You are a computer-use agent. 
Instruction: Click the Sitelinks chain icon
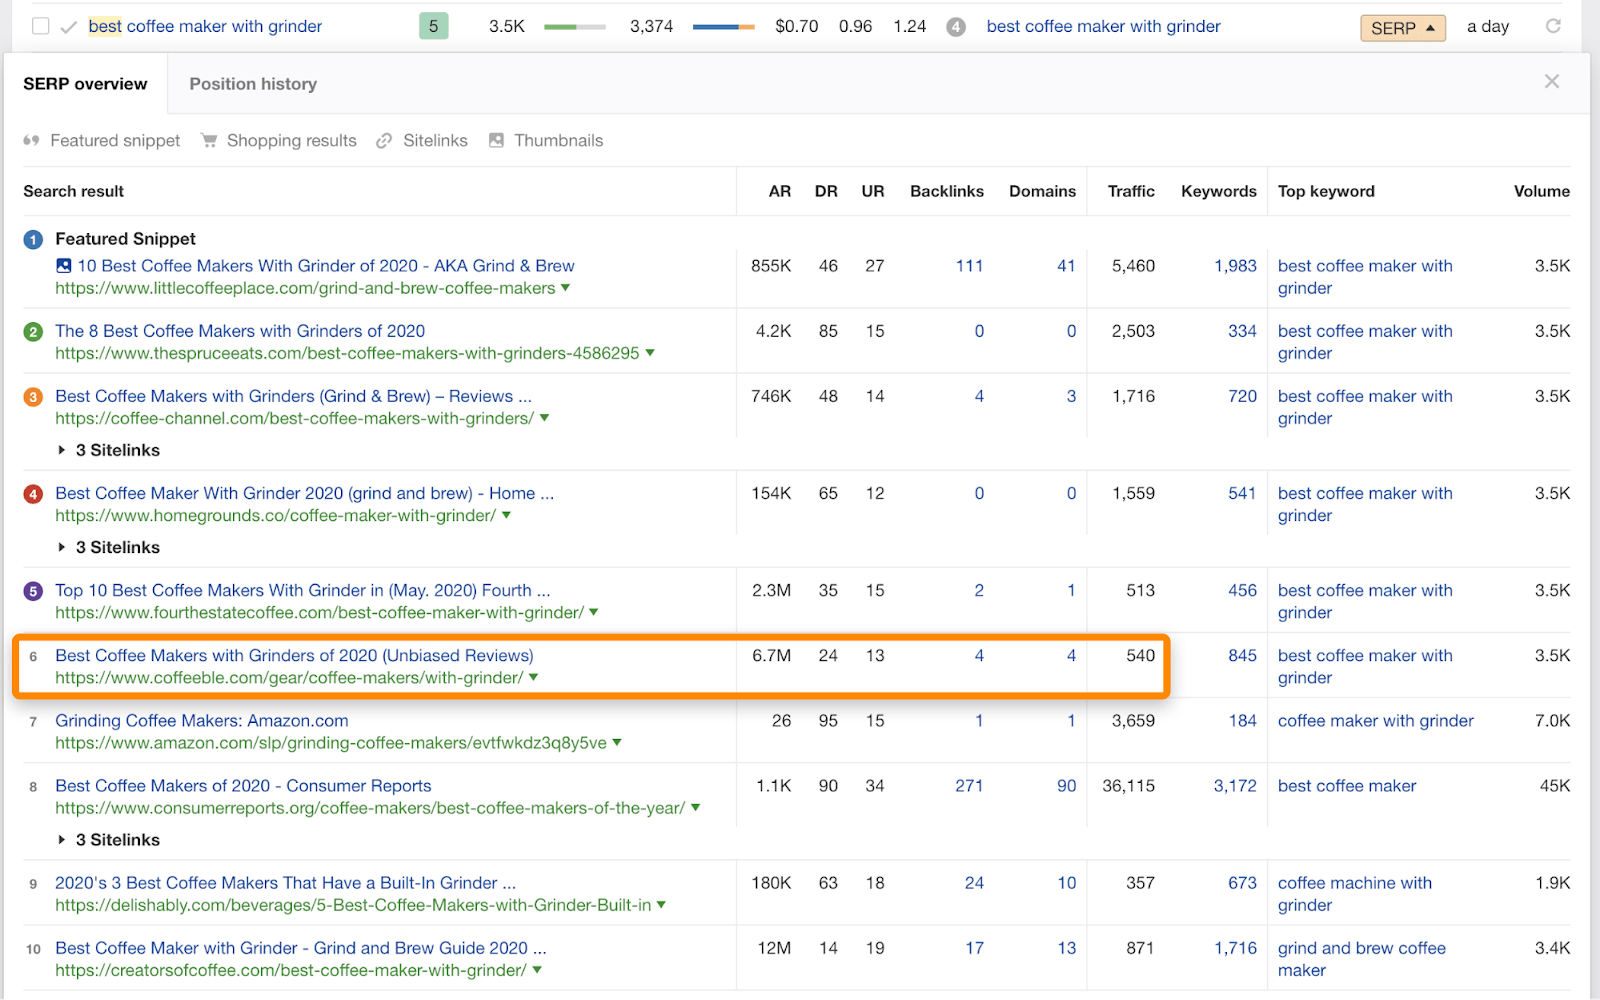(x=385, y=140)
